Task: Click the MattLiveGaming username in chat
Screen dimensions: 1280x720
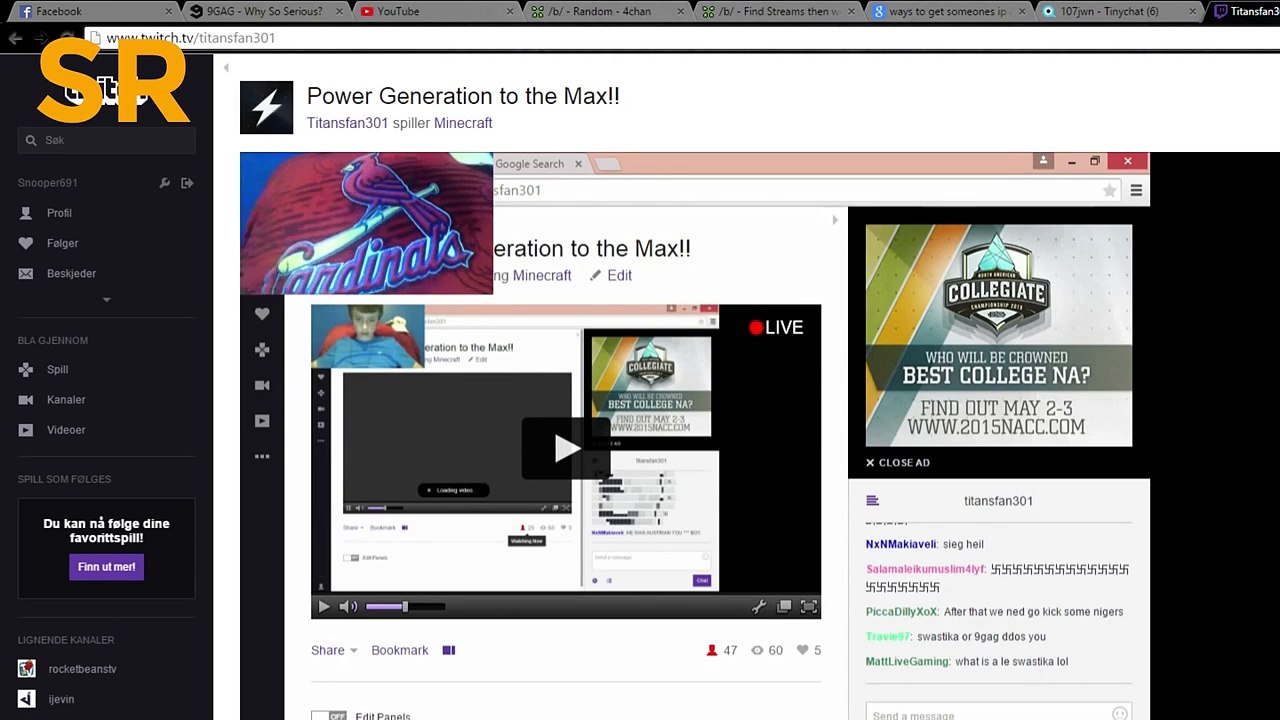Action: click(907, 662)
